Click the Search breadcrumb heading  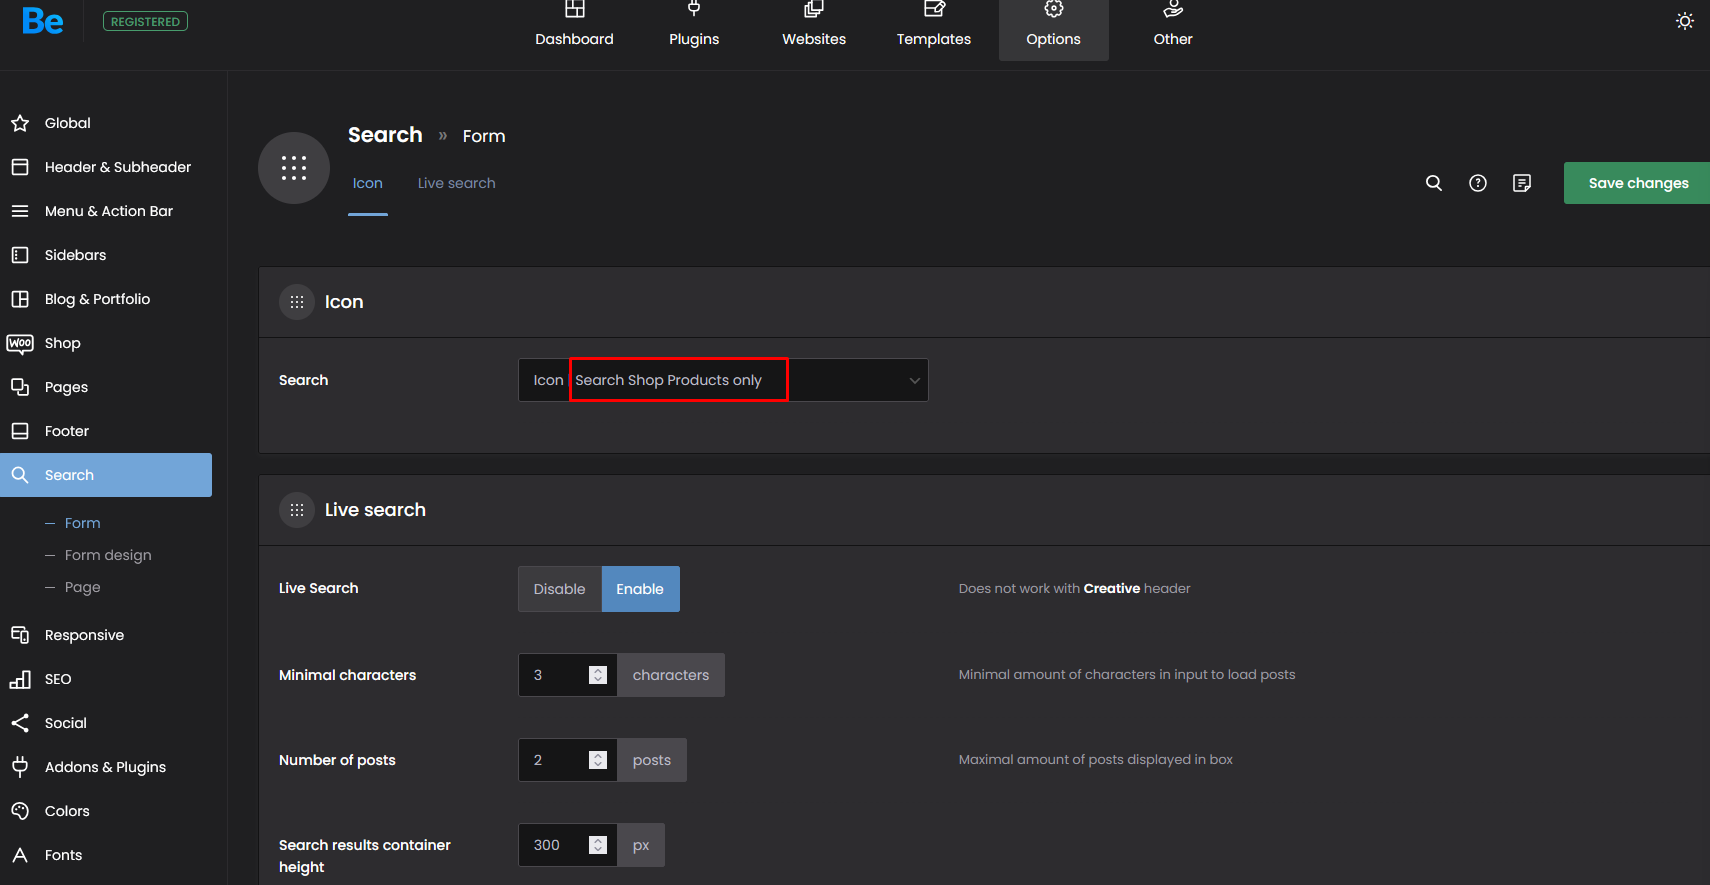point(385,135)
